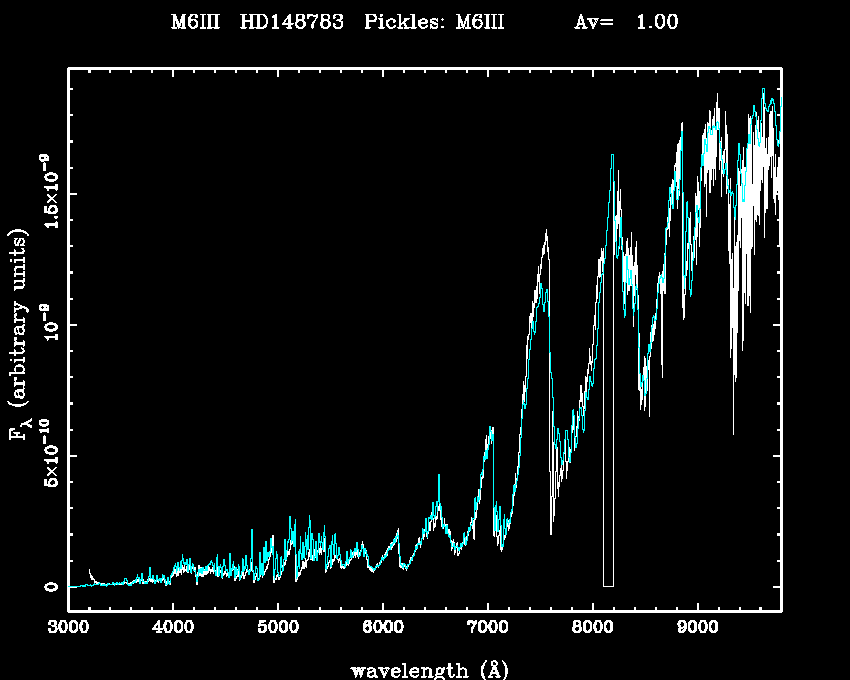Click the white spectrum peak near 7550 Å
Image resolution: width=850 pixels, height=680 pixels.
(546, 236)
